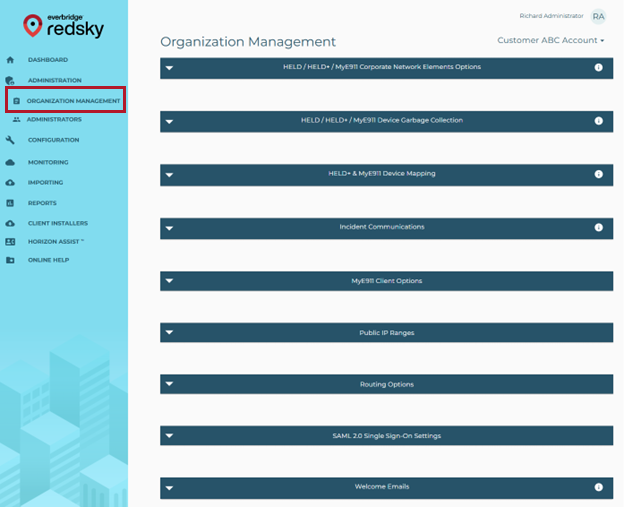Click the Administrators people icon

pos(16,119)
